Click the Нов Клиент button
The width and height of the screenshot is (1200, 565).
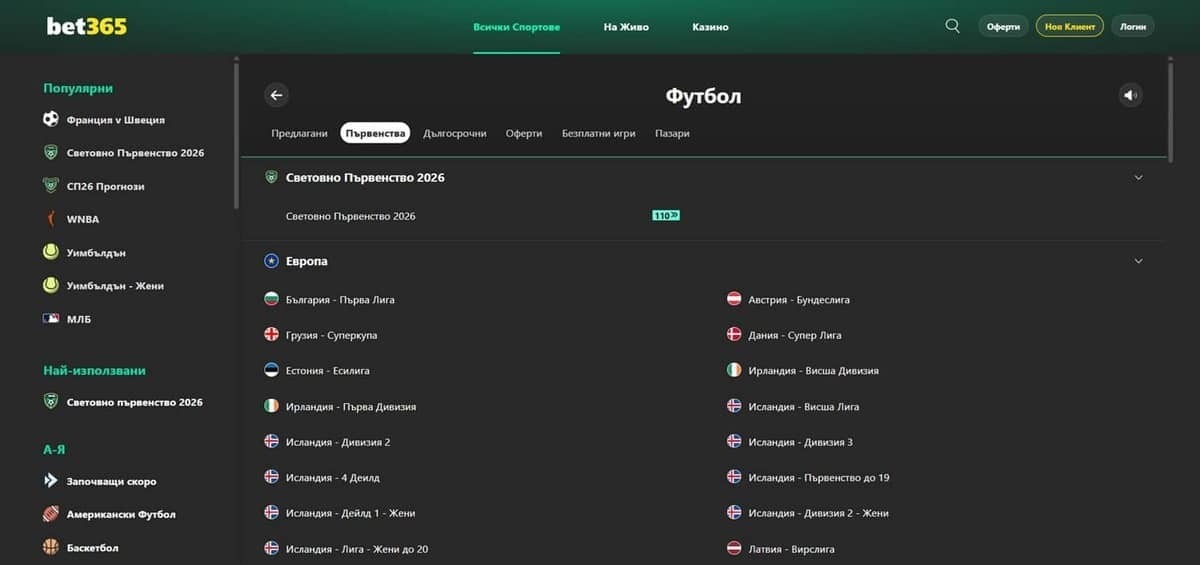click(1070, 26)
